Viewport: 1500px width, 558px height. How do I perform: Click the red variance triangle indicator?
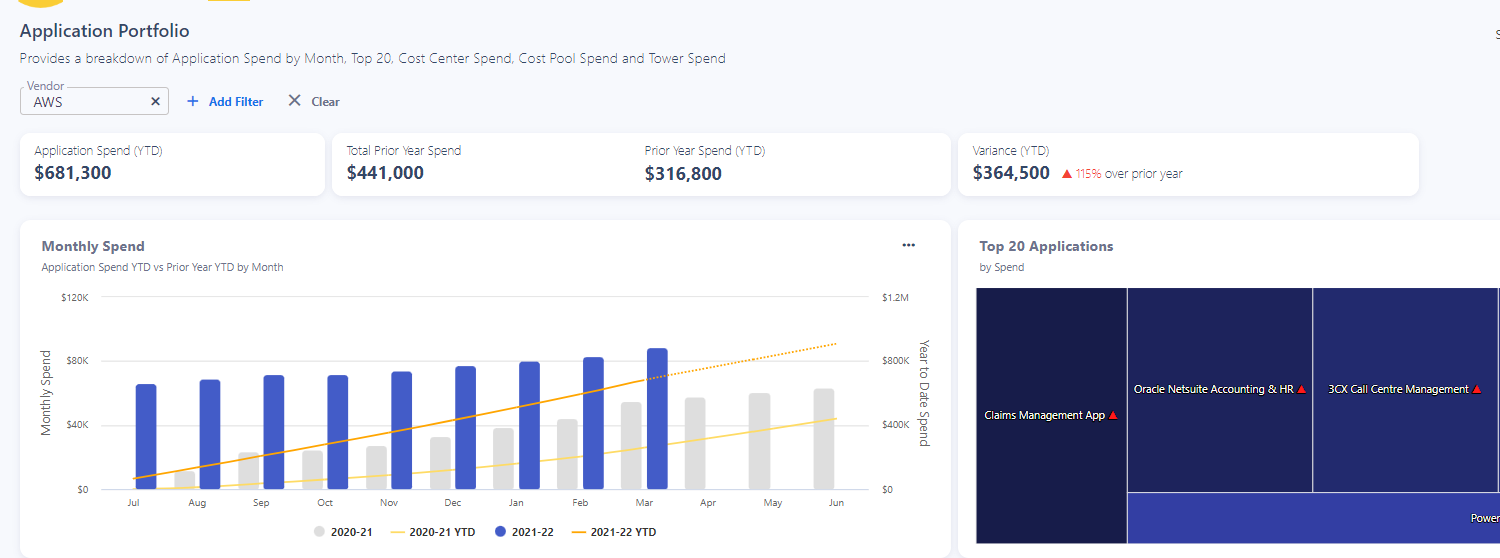click(1067, 174)
